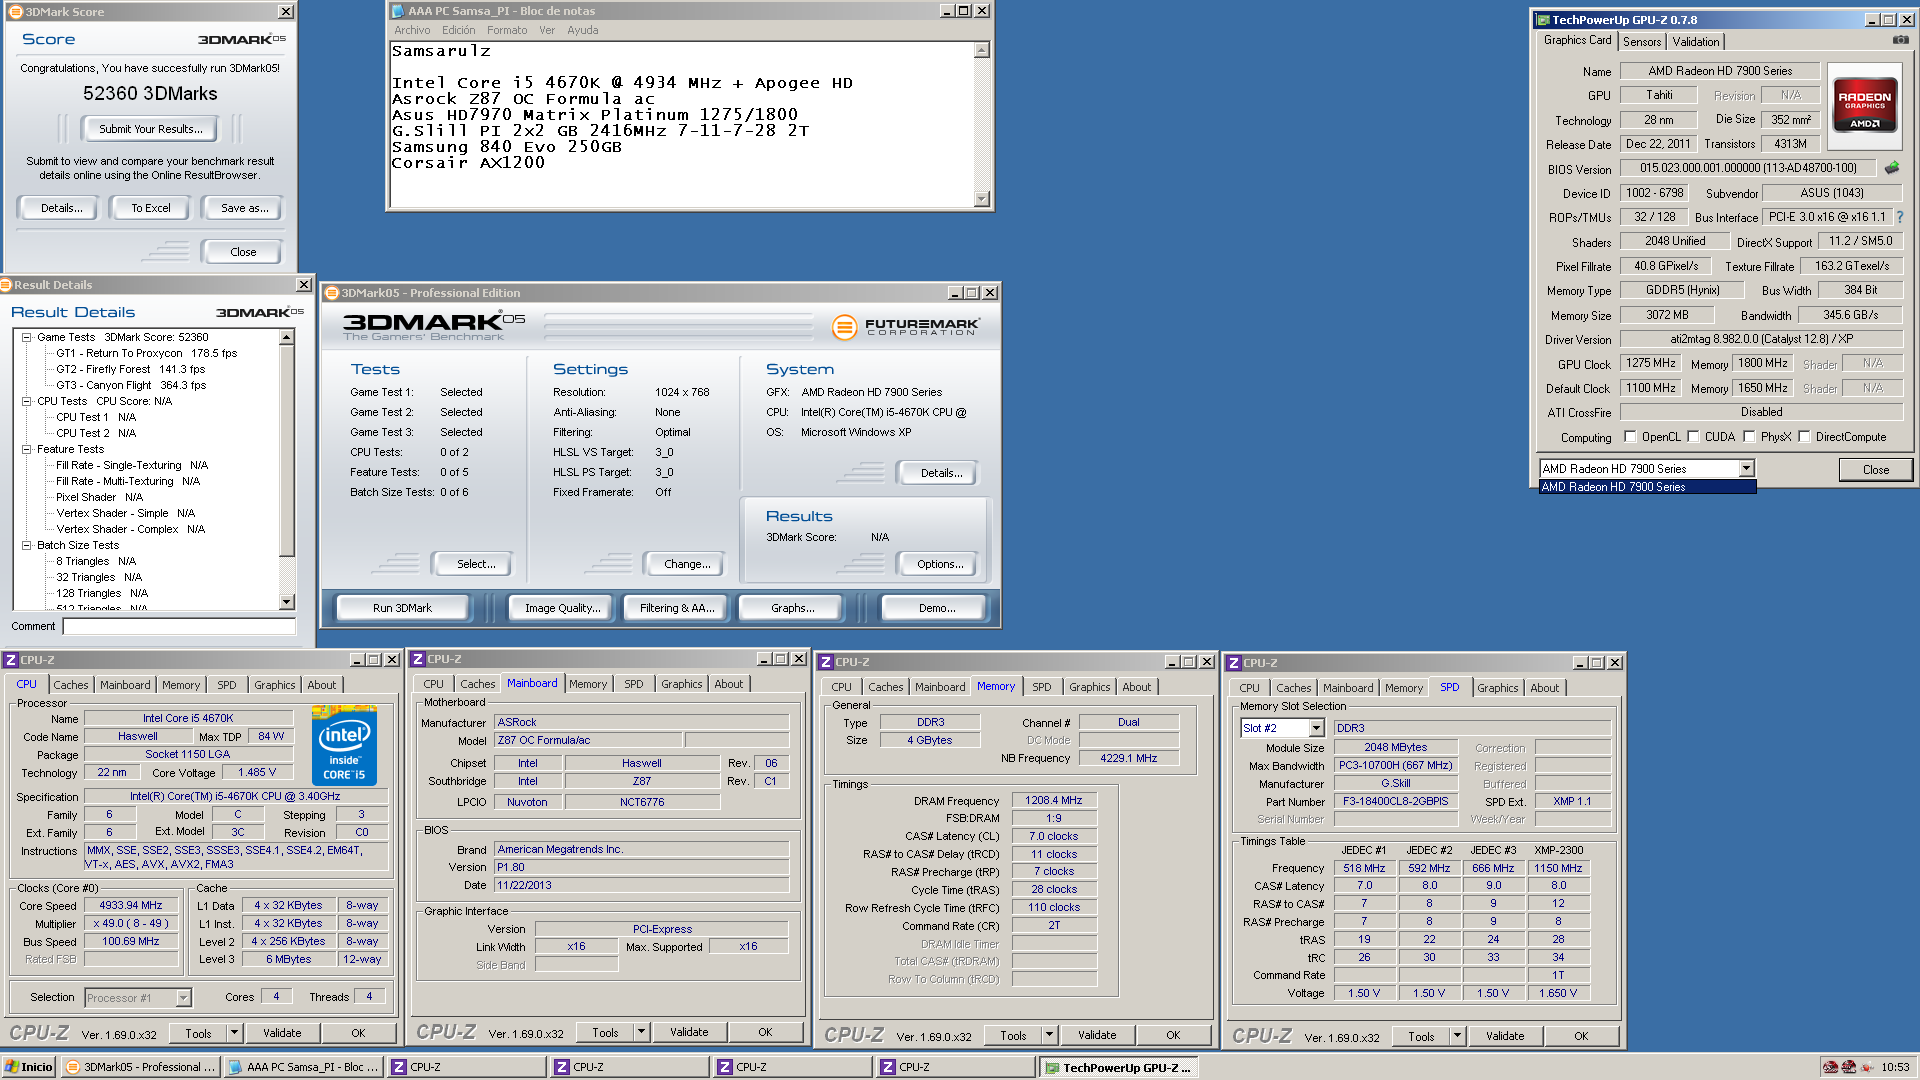Open the Processor #1 selection dropdown
This screenshot has width=1920, height=1080.
click(x=183, y=998)
